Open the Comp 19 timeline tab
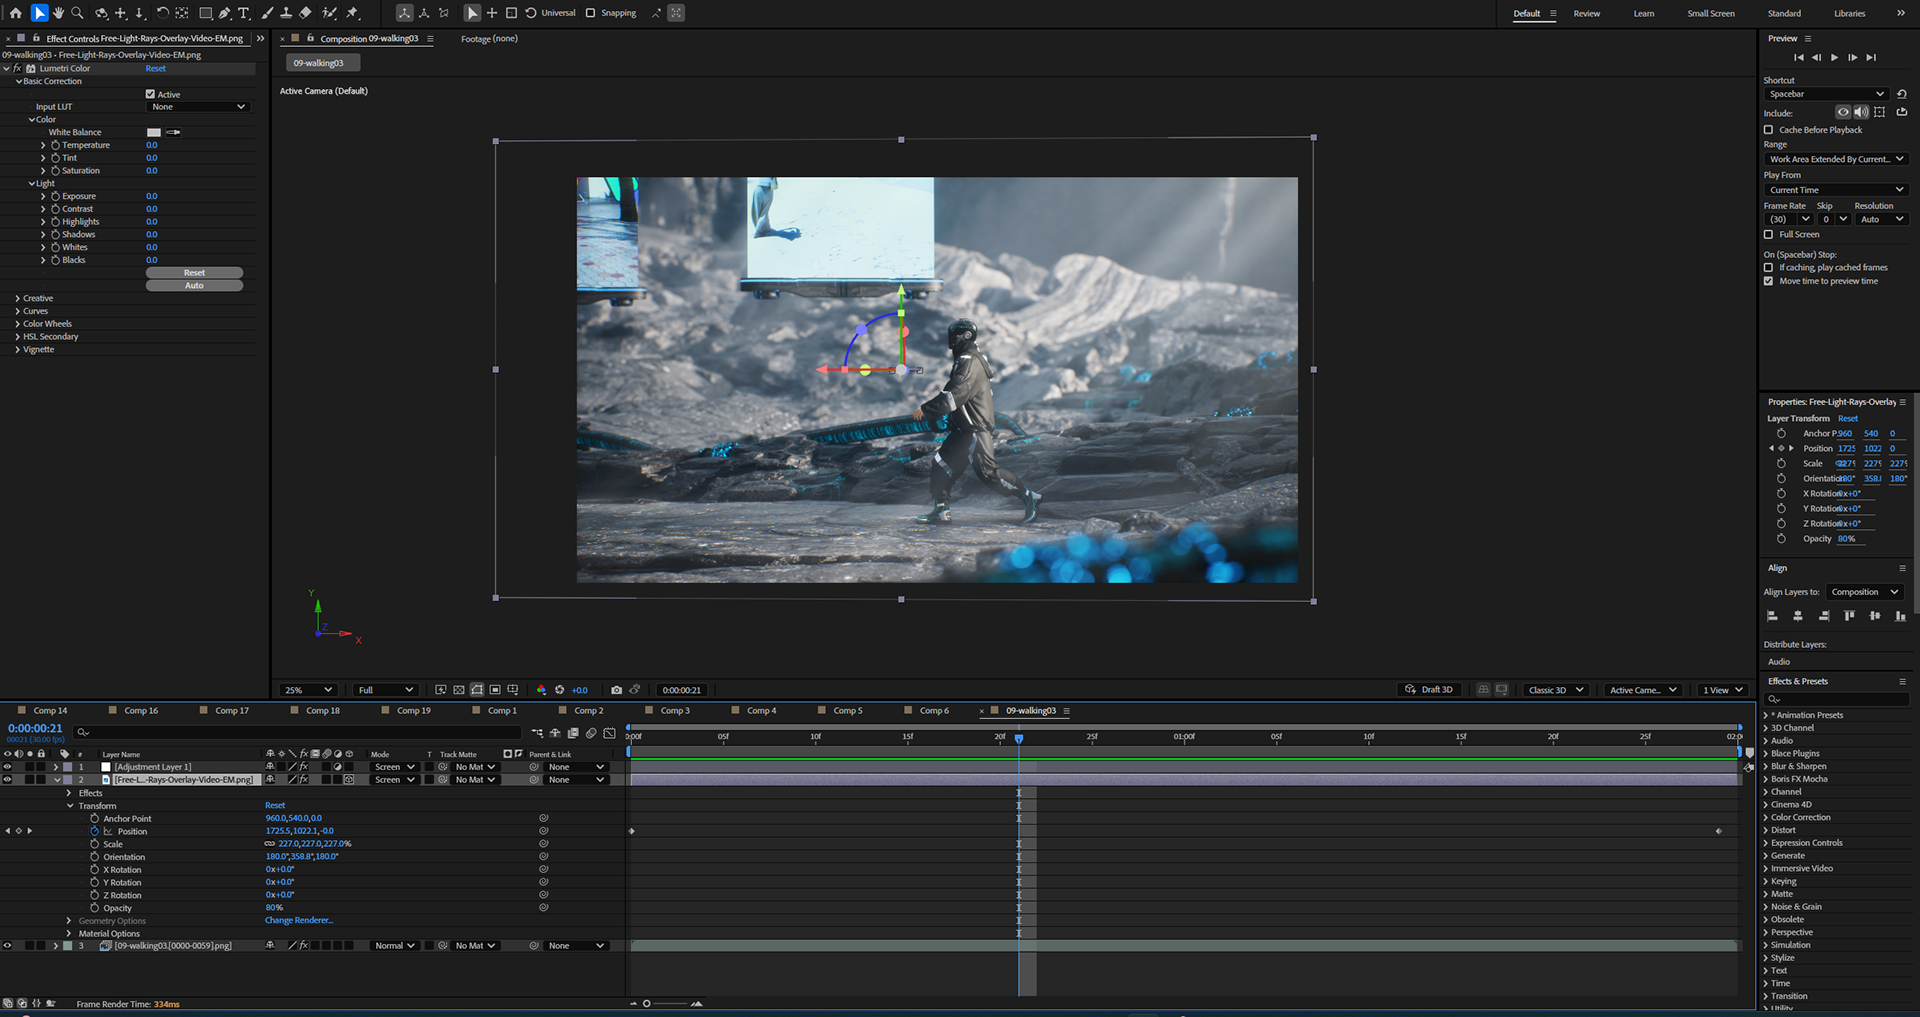The width and height of the screenshot is (1920, 1017). pos(414,711)
